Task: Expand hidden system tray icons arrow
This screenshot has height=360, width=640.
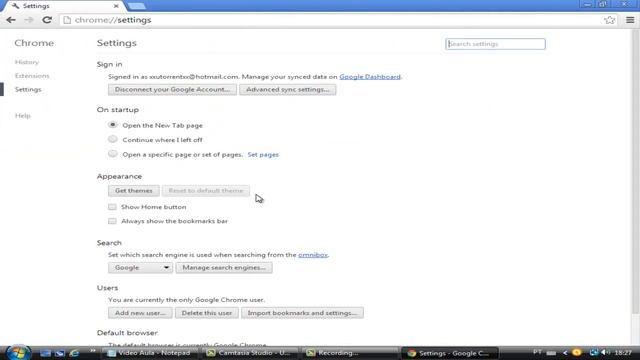Action: (x=565, y=353)
